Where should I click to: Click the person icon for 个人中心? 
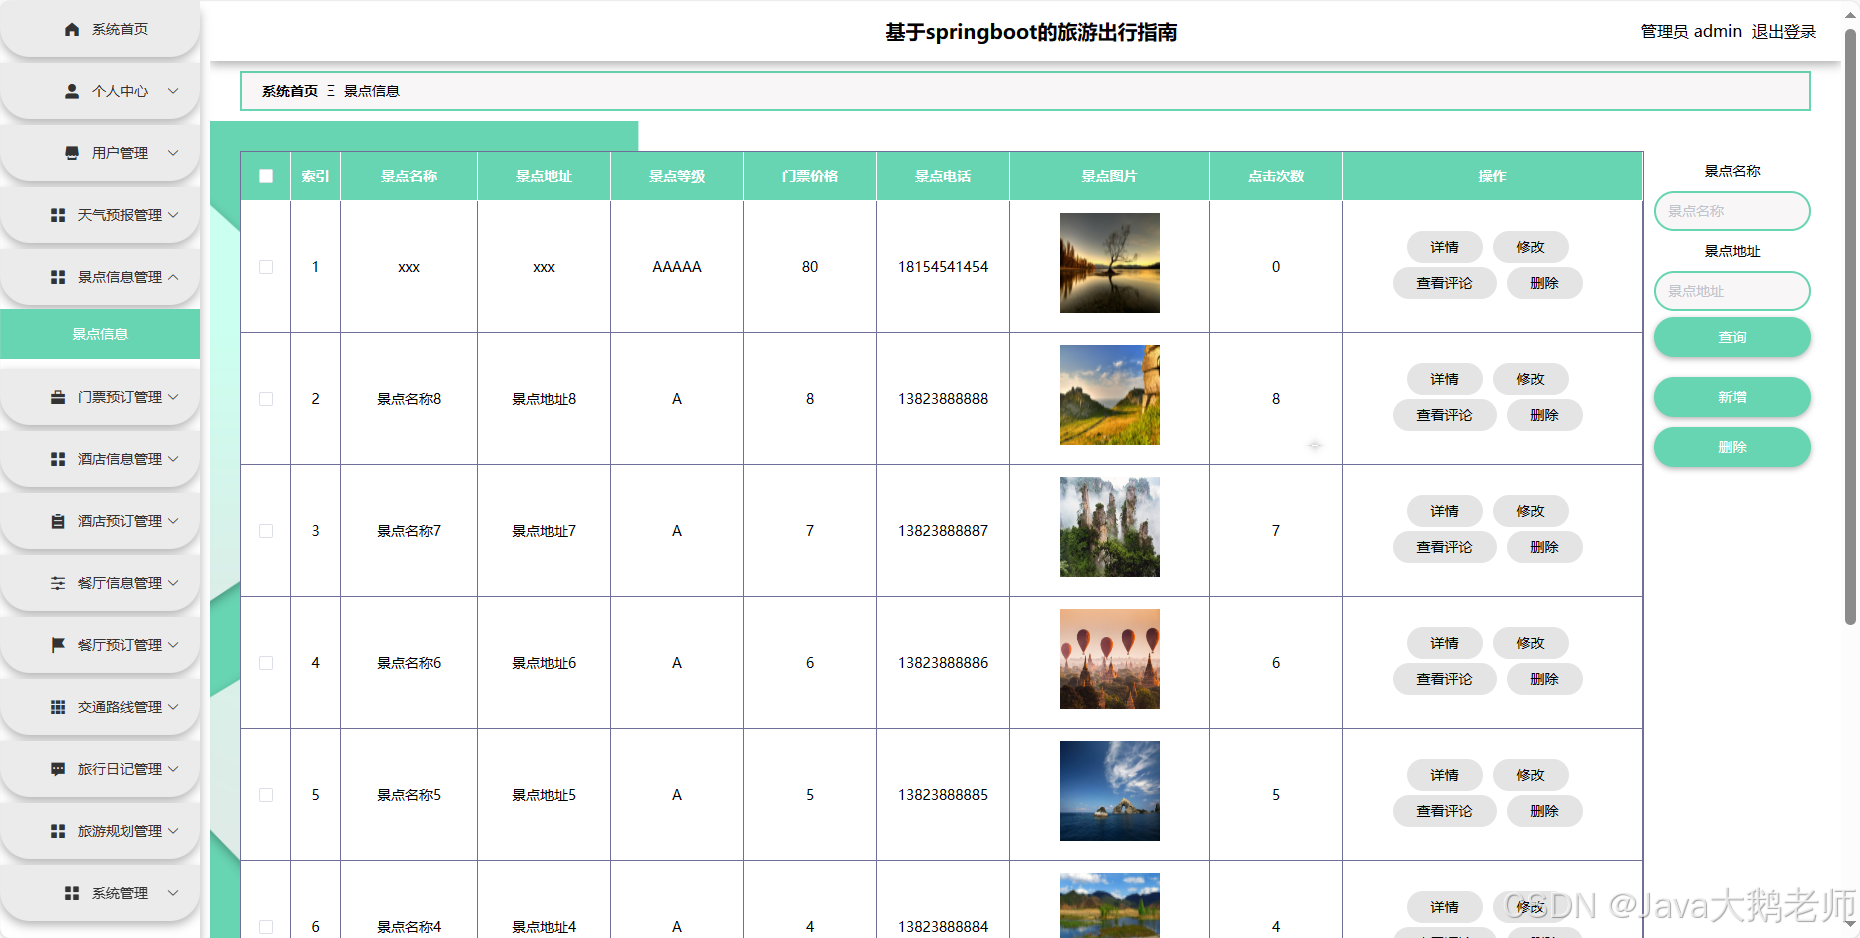[x=72, y=91]
